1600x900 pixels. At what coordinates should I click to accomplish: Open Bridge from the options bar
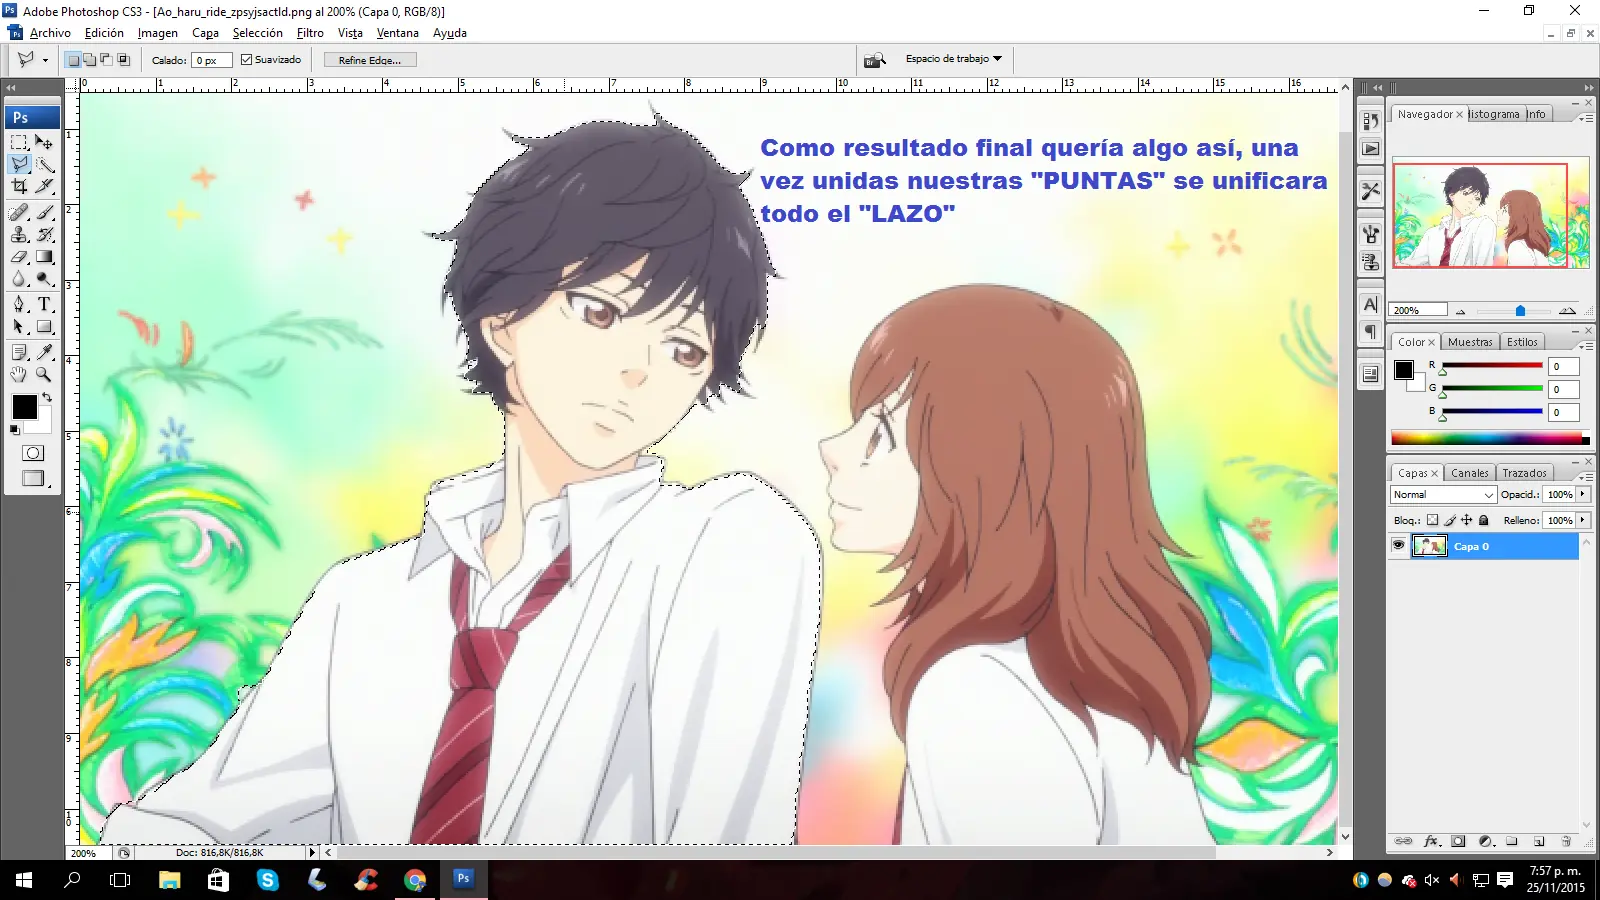875,60
